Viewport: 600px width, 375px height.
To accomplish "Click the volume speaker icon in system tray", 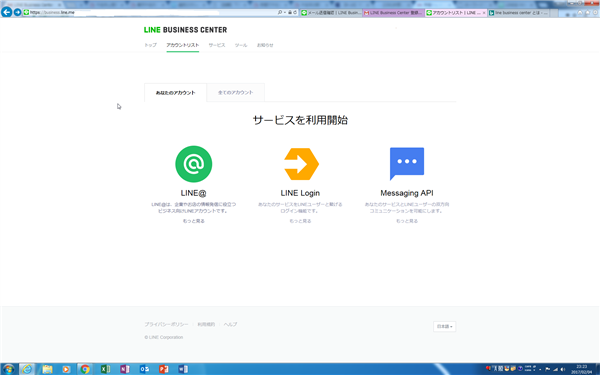I will click(x=562, y=369).
